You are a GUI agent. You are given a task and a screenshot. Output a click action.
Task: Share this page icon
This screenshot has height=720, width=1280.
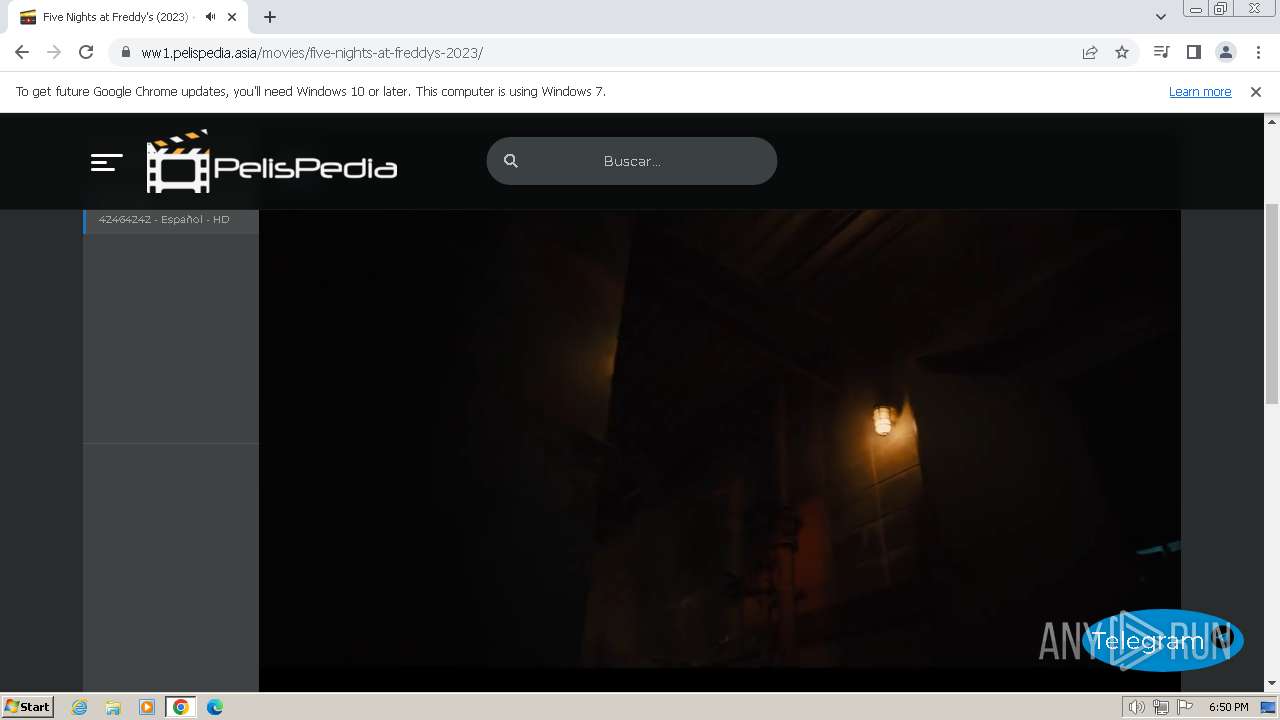point(1090,52)
